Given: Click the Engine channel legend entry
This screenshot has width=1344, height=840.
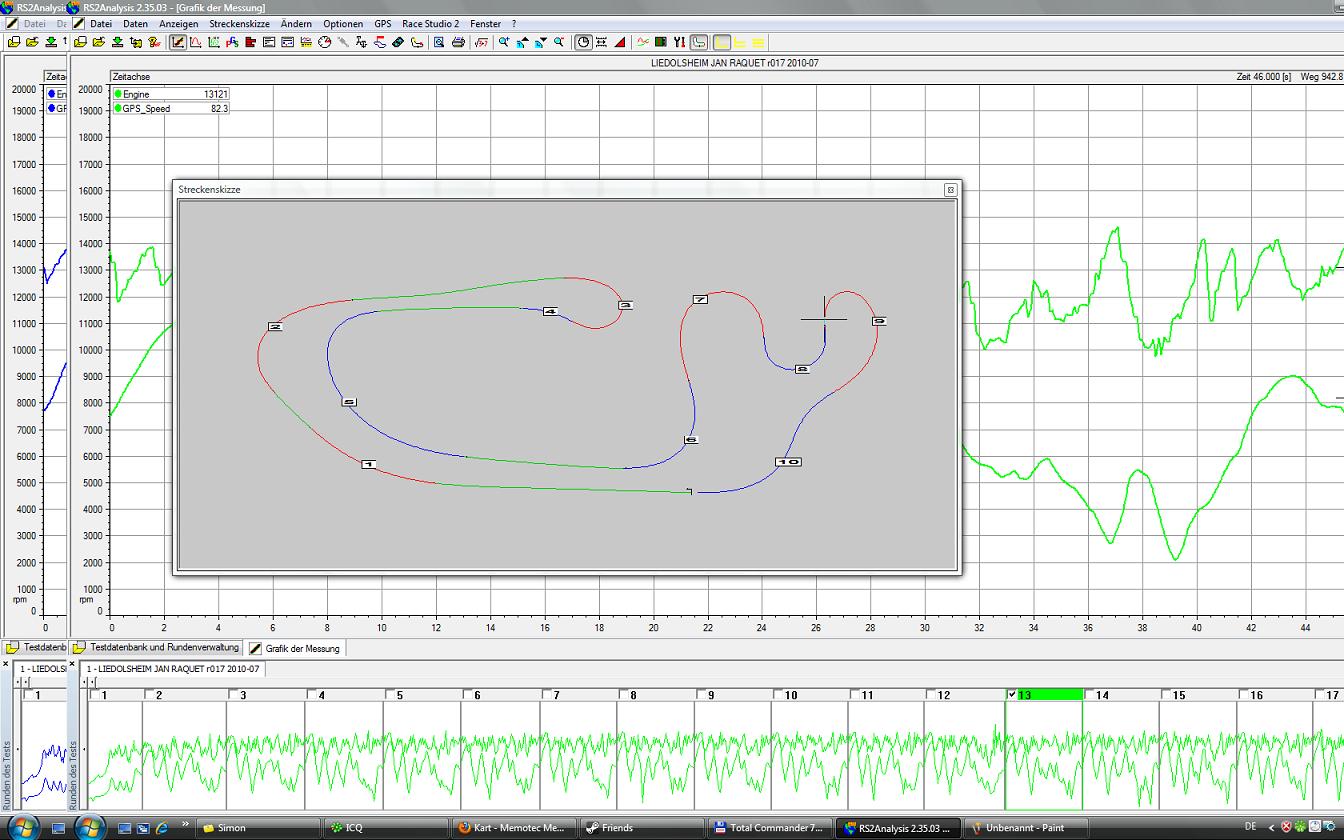Looking at the screenshot, I should (171, 94).
